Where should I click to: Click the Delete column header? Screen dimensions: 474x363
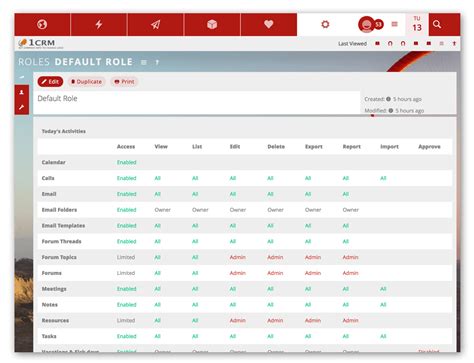point(276,147)
